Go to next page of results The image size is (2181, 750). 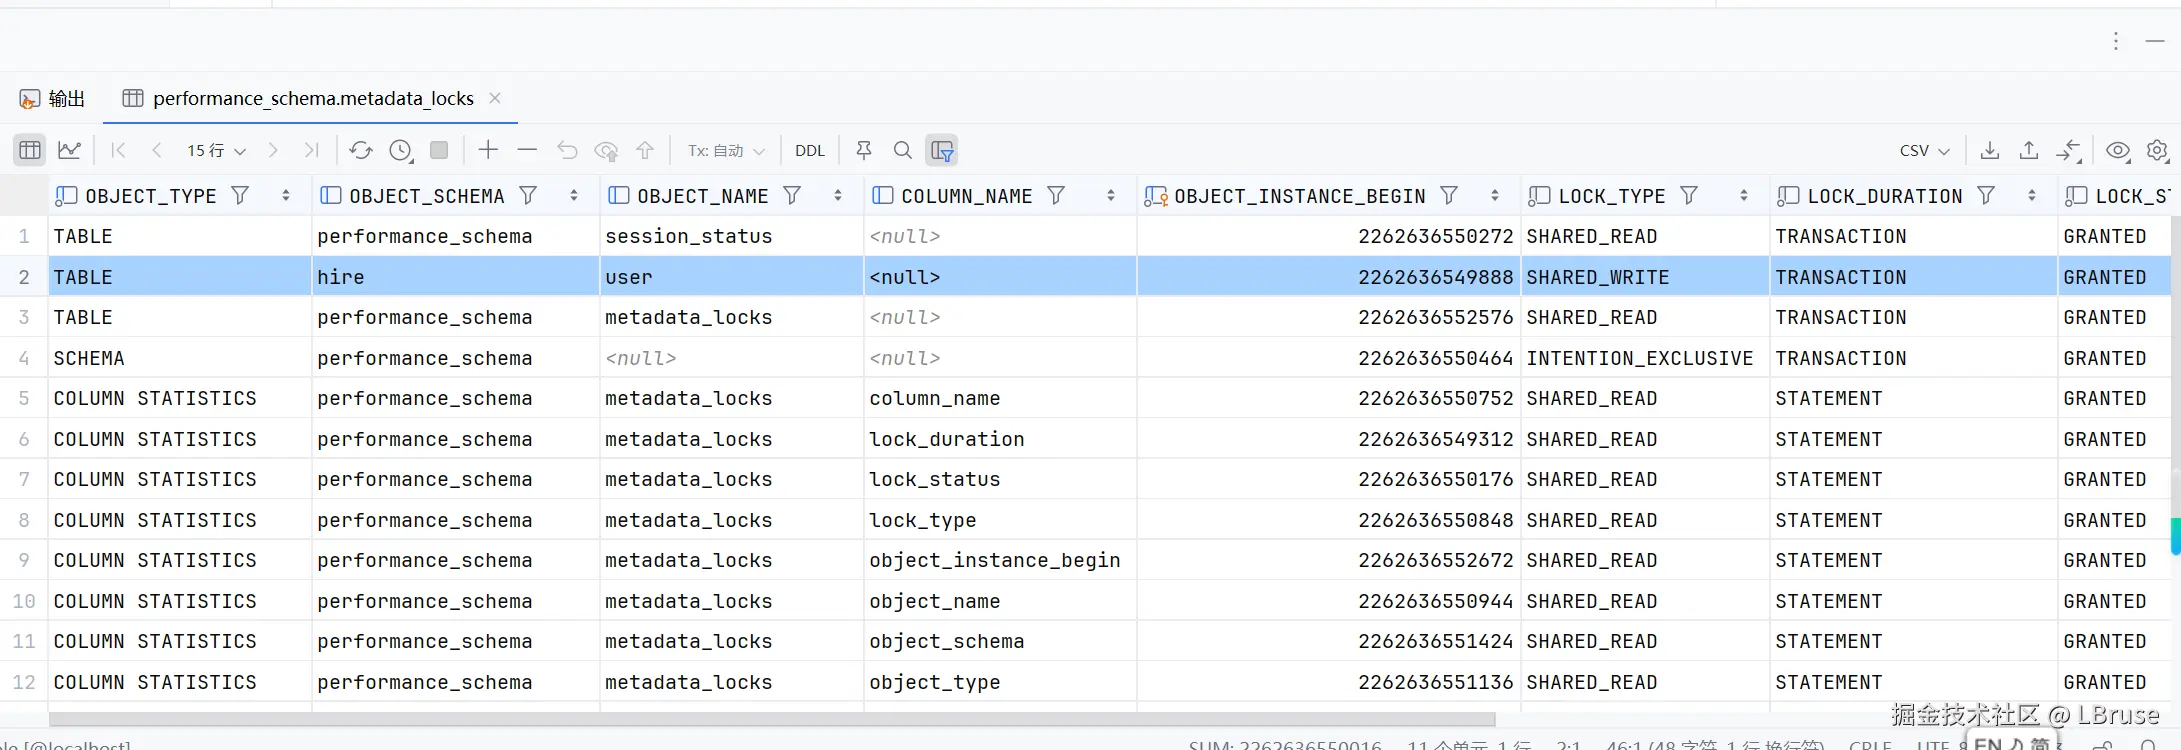point(273,150)
